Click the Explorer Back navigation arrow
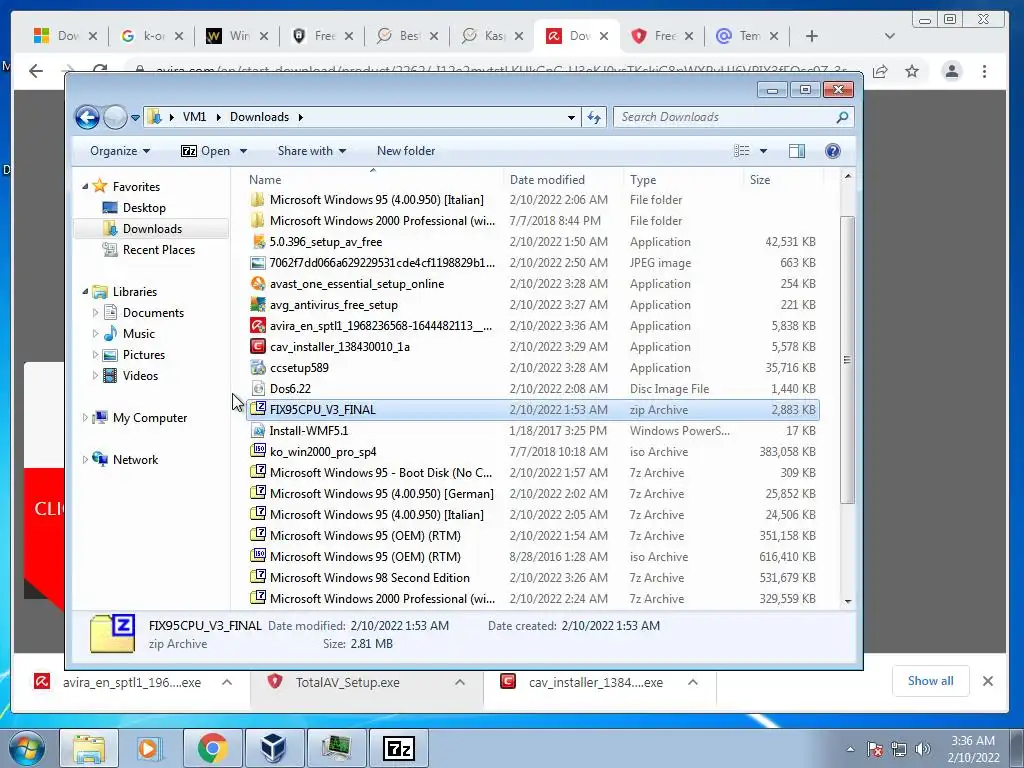This screenshot has height=768, width=1024. [87, 118]
